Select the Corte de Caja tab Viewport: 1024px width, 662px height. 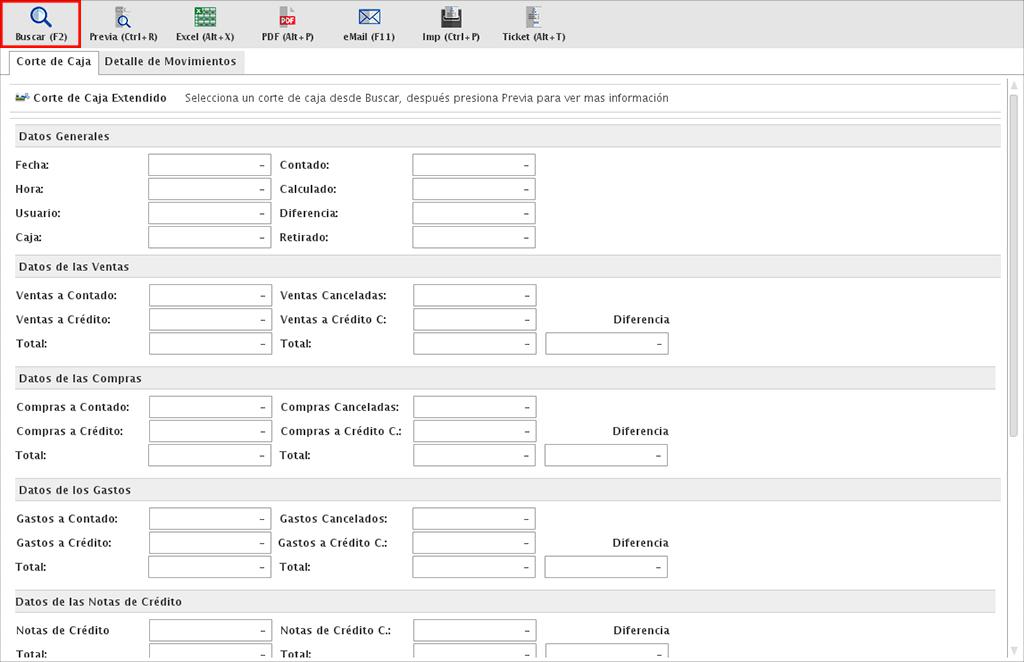click(x=54, y=62)
